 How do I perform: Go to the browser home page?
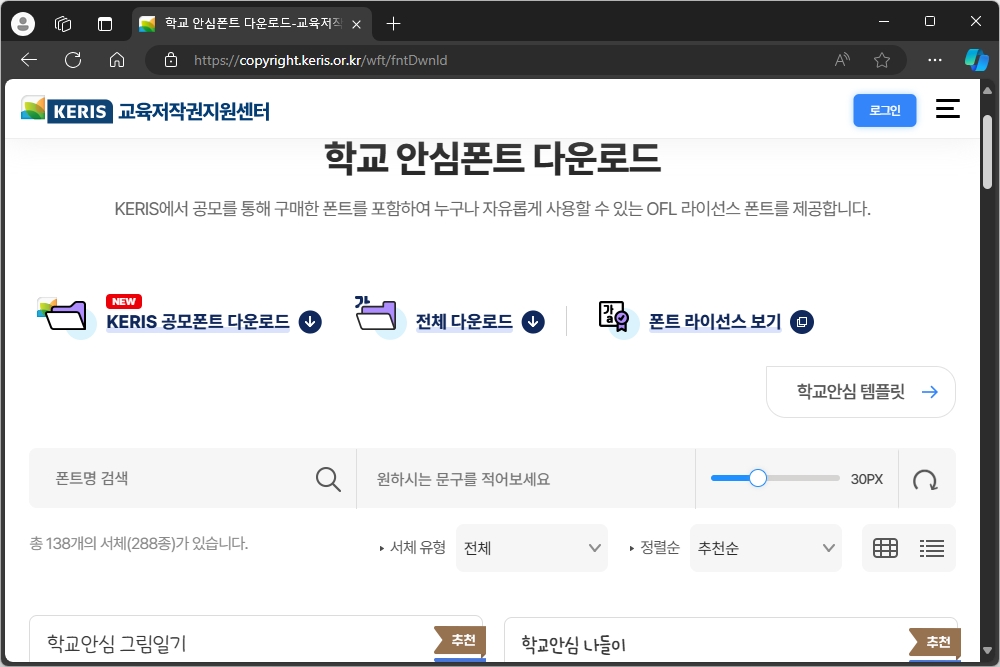coord(117,60)
